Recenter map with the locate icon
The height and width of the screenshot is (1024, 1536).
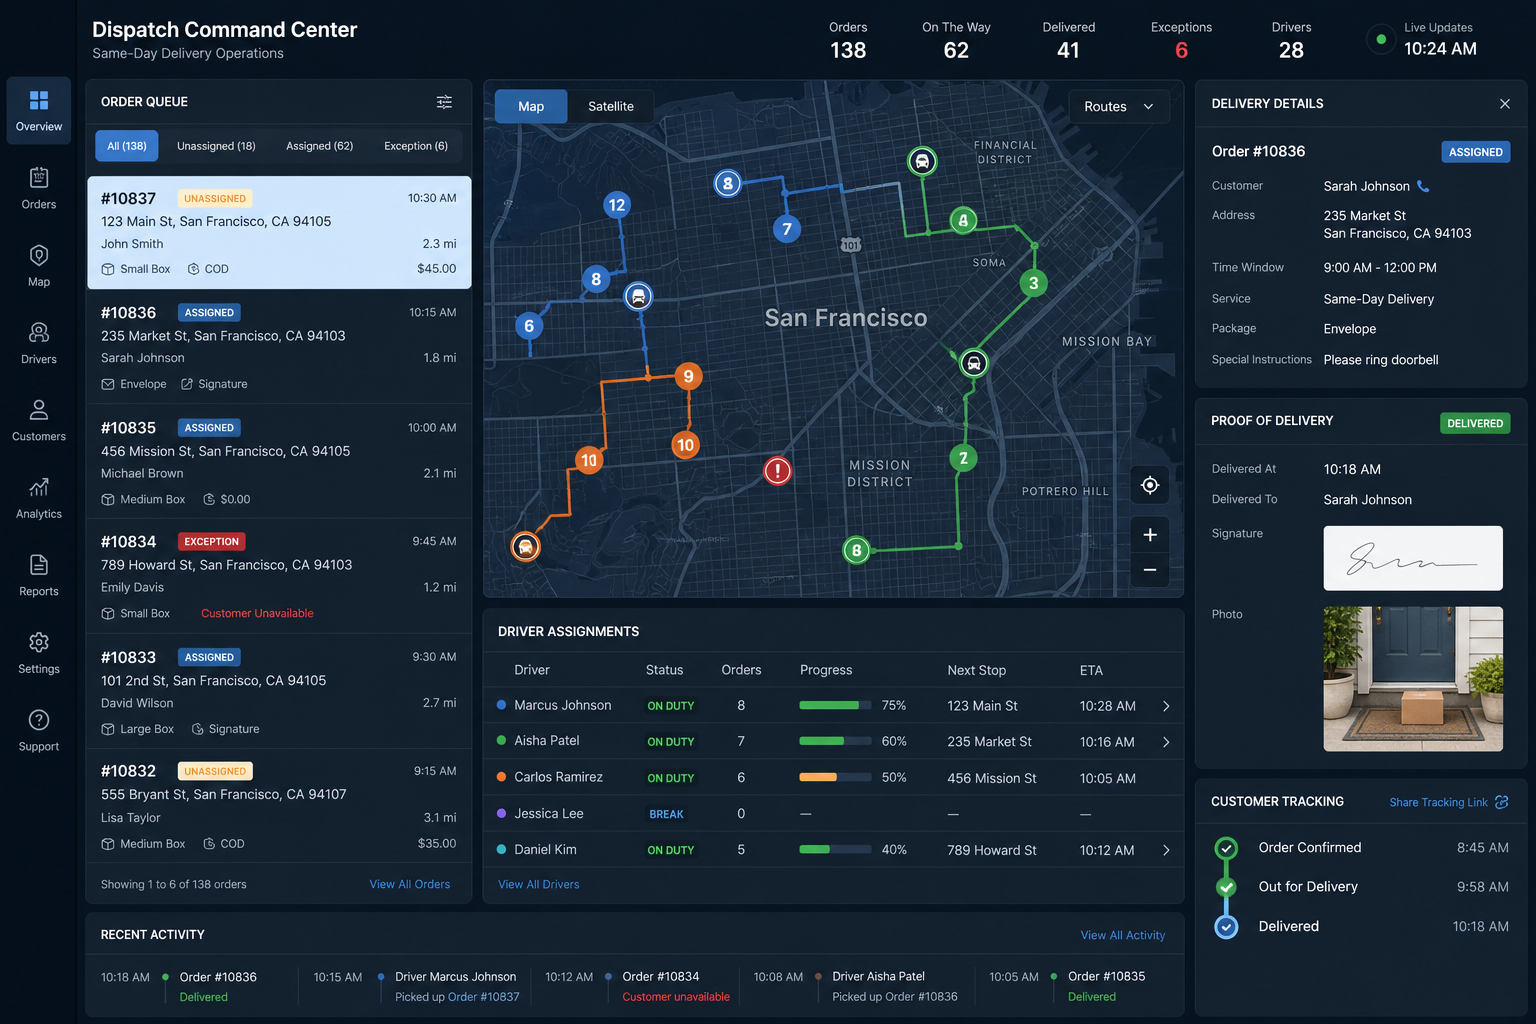click(1150, 485)
